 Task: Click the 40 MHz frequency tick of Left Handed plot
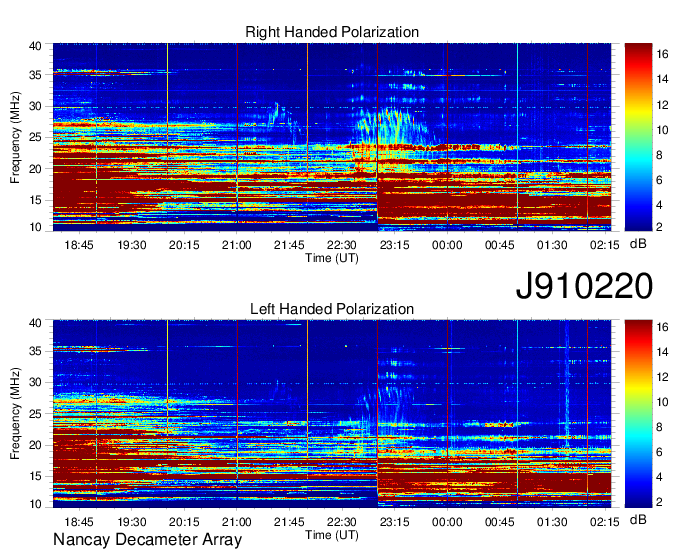(x=35, y=323)
